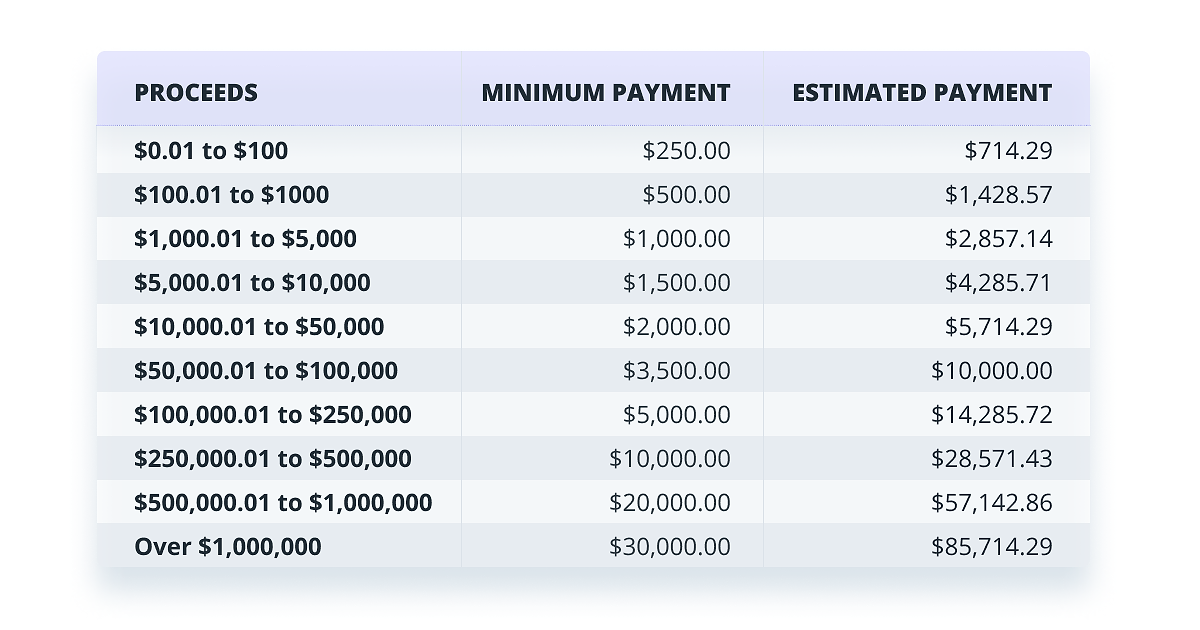Click the PROCEEDS column header
1200x630 pixels.
[x=196, y=93]
